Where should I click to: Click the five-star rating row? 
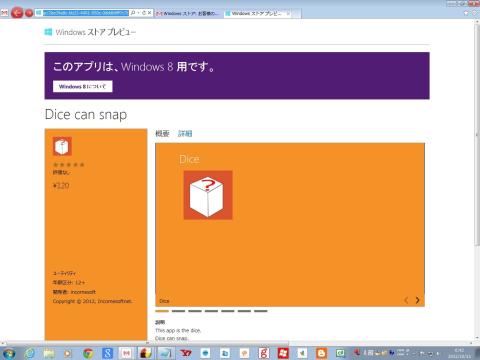69,165
